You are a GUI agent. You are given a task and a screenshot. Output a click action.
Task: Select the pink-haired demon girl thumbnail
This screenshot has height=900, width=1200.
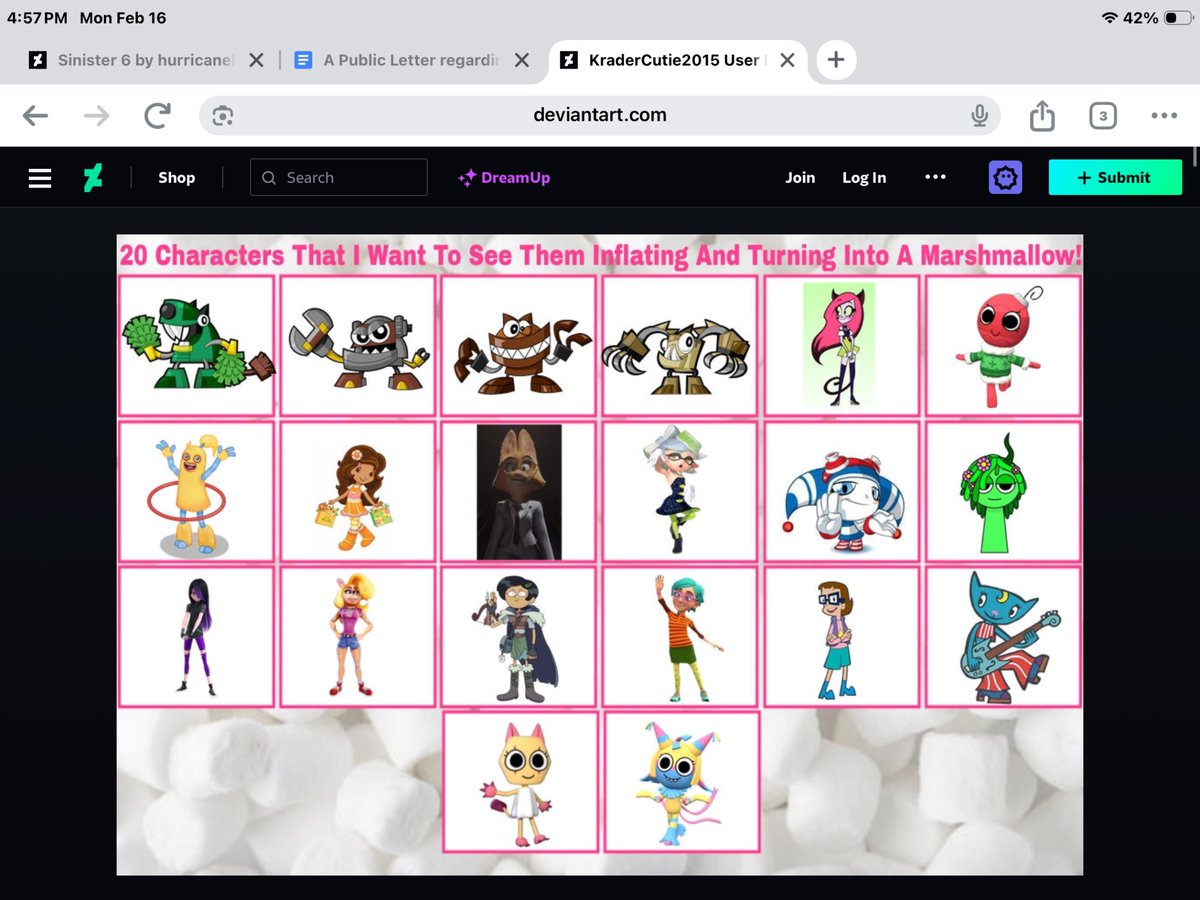[842, 346]
